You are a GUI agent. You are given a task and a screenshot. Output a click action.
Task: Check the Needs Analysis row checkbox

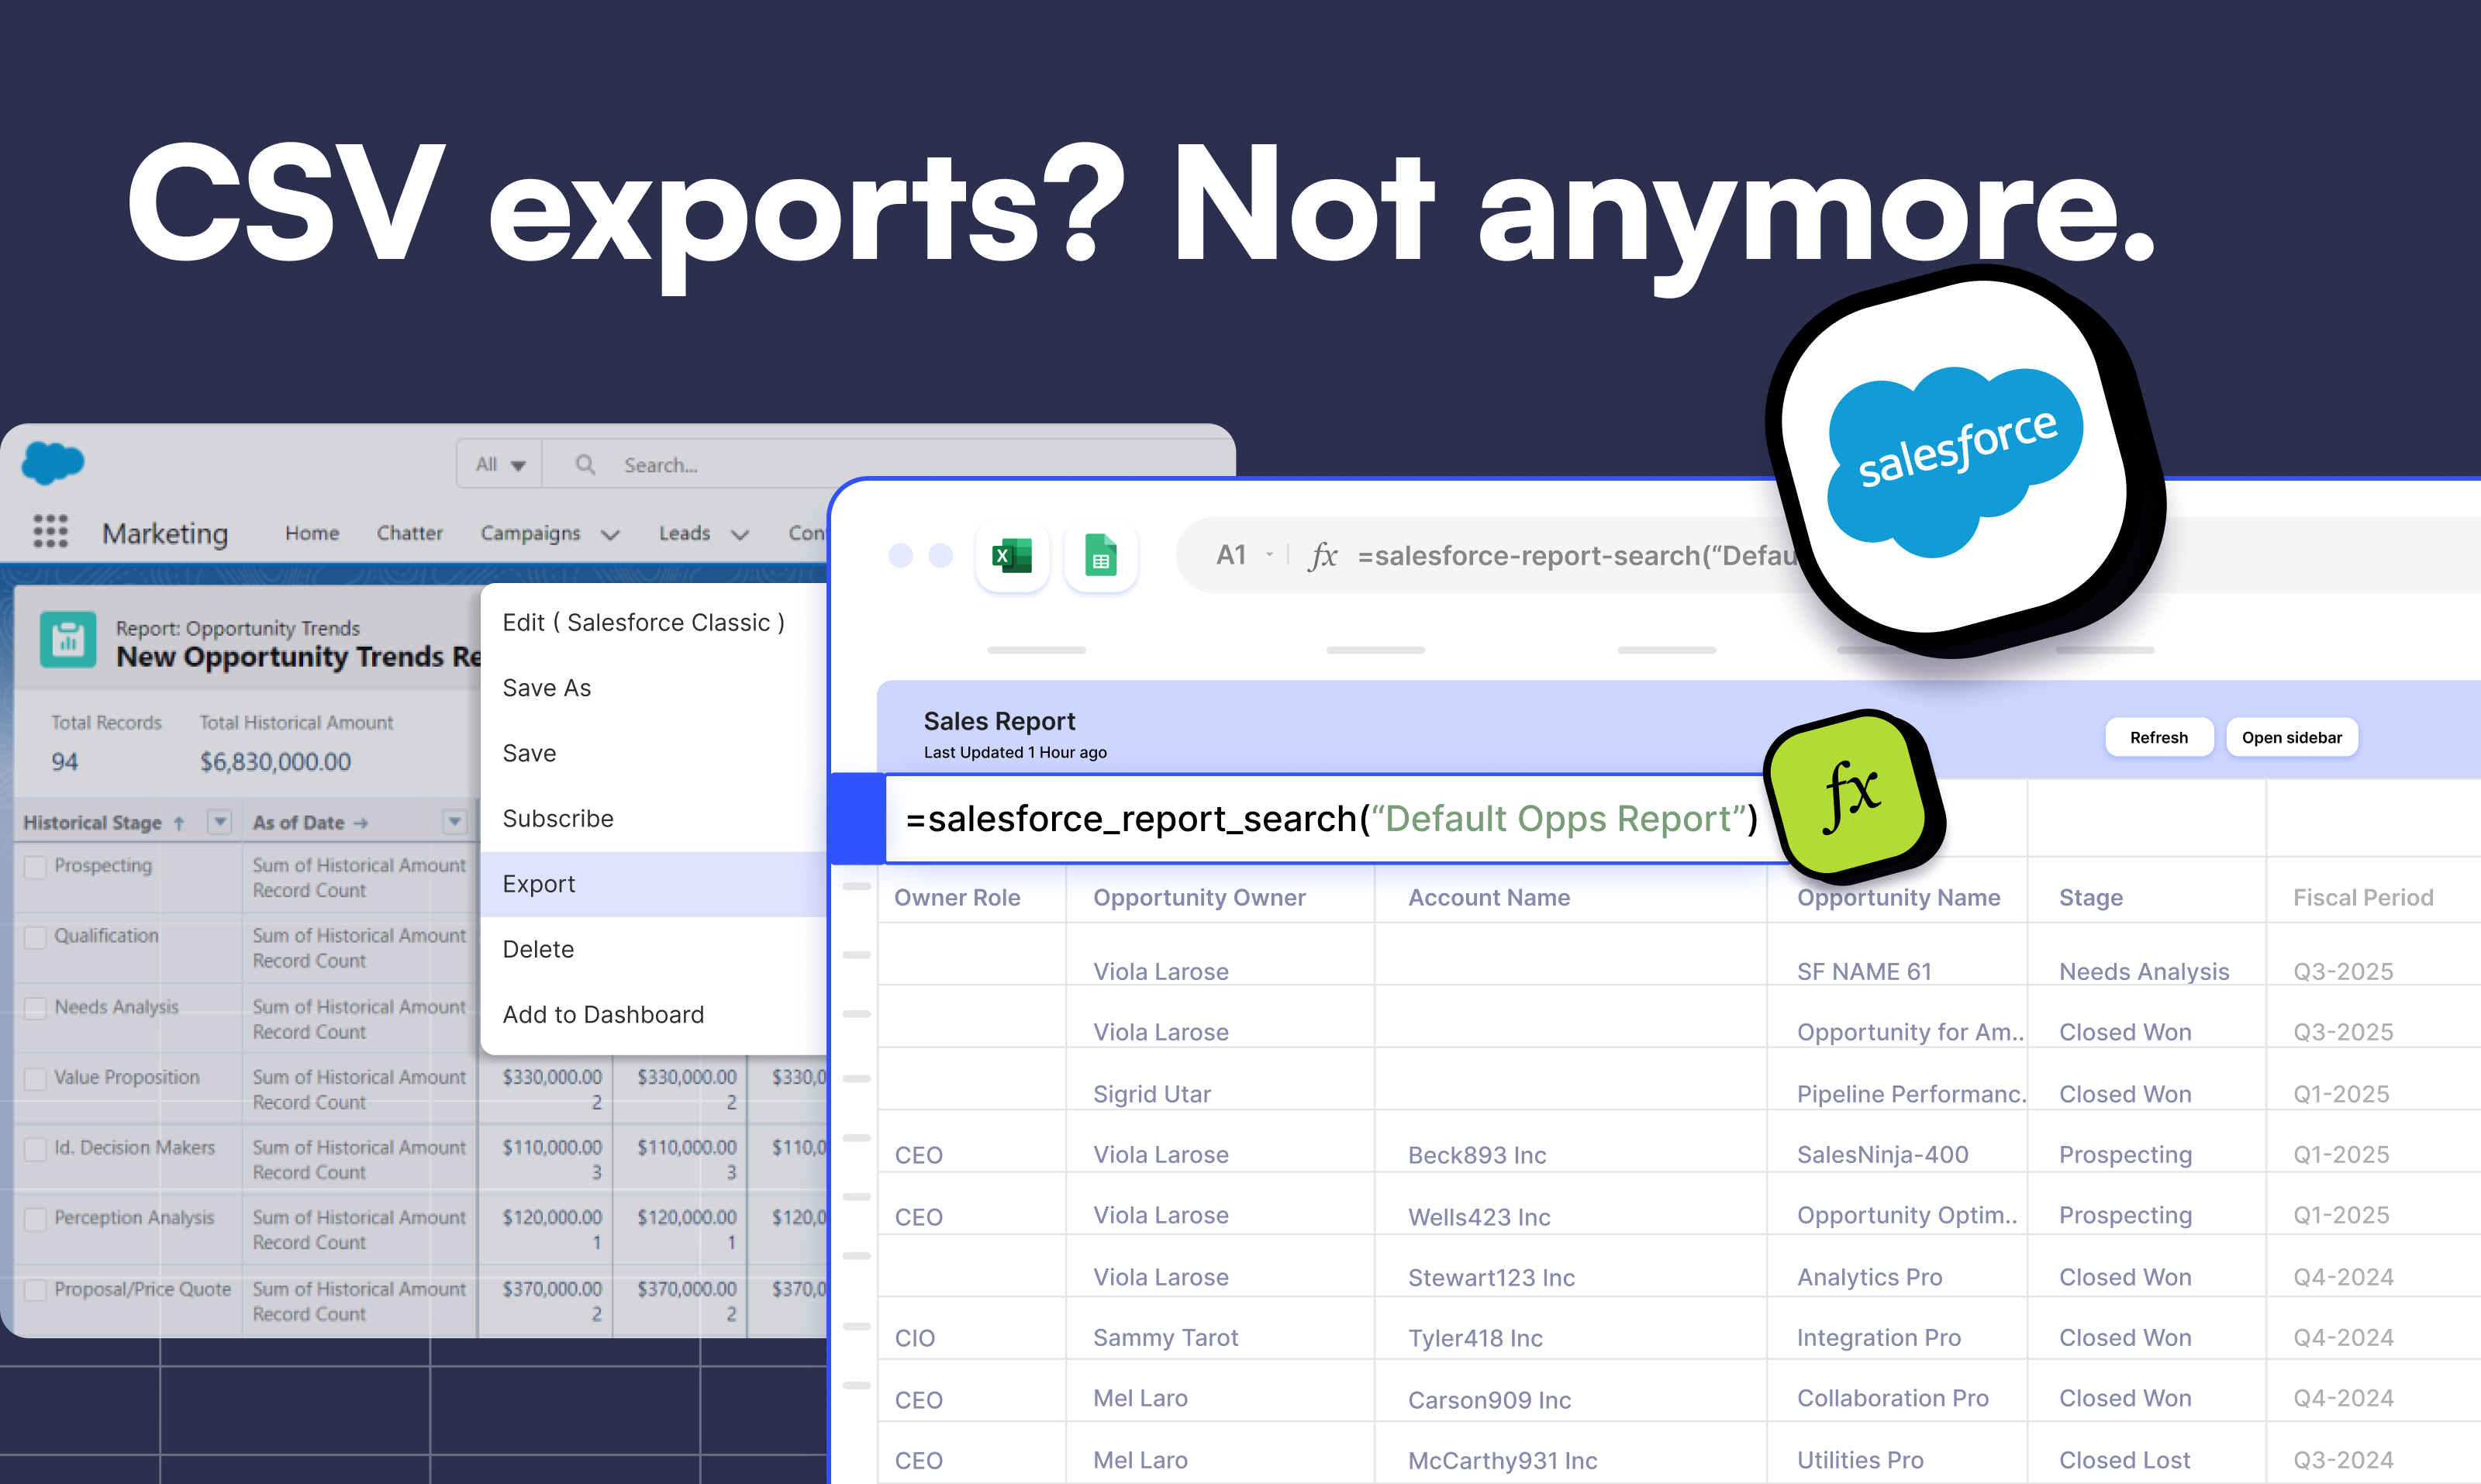pyautogui.click(x=35, y=1007)
